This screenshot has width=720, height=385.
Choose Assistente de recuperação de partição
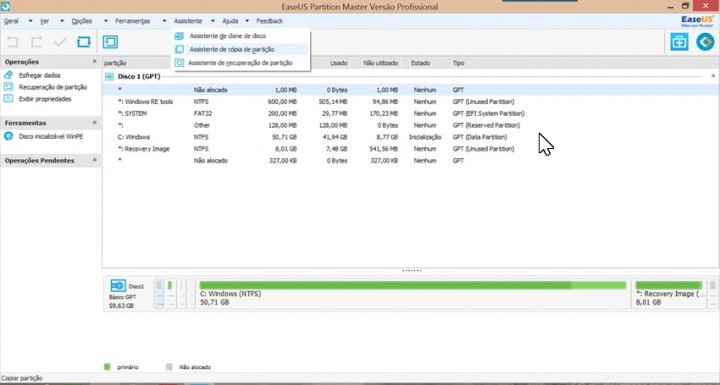240,62
